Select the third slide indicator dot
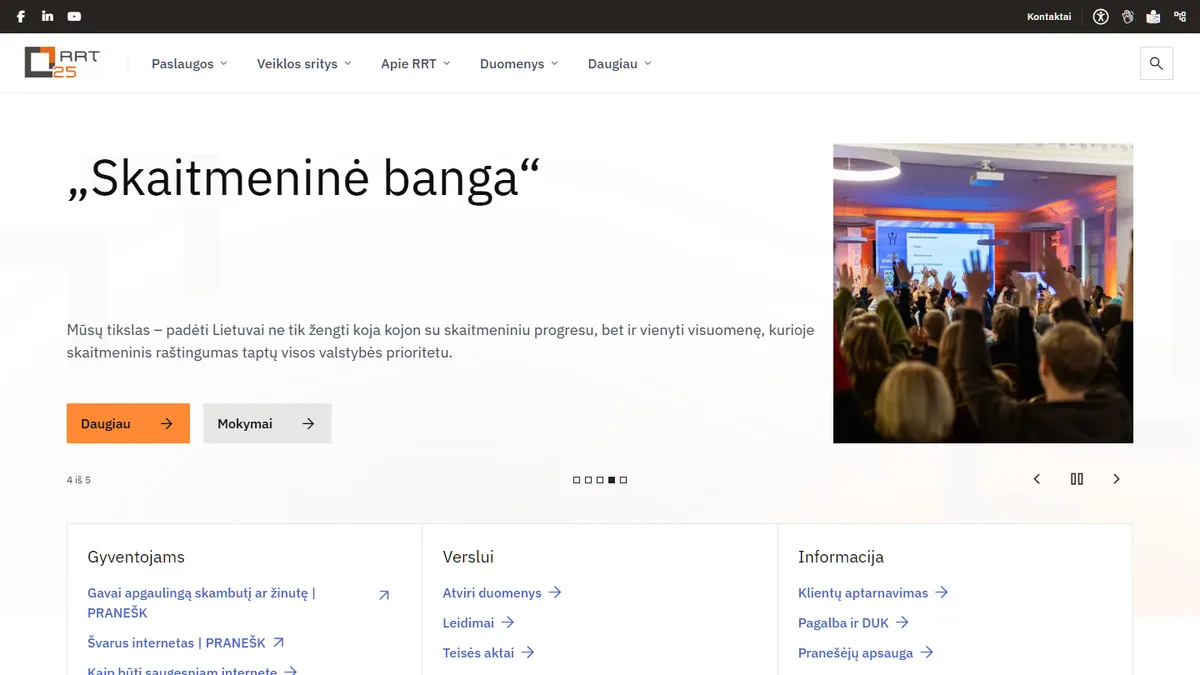Viewport: 1200px width, 675px height. (600, 480)
